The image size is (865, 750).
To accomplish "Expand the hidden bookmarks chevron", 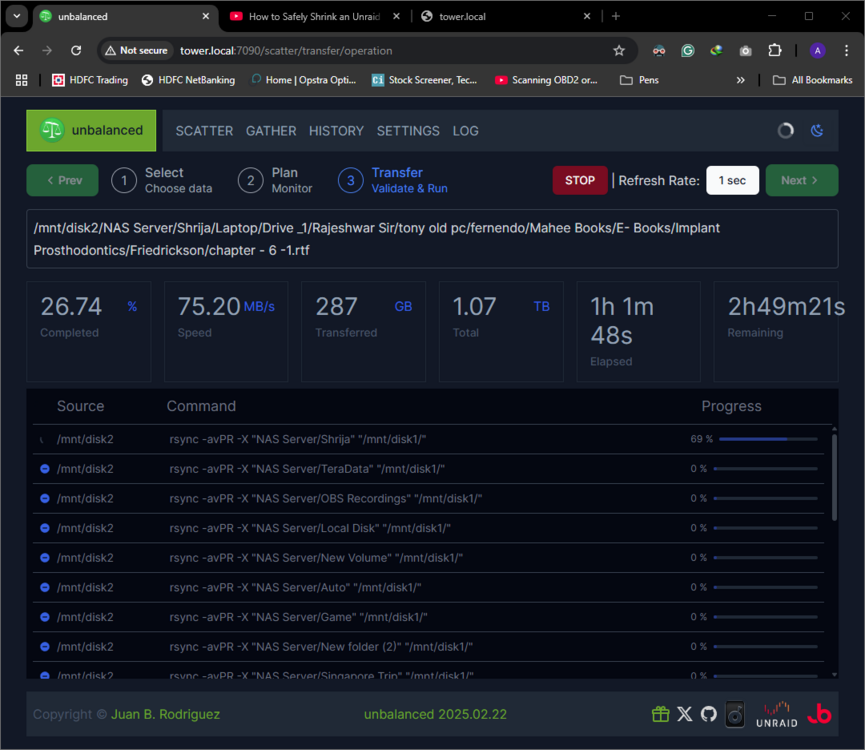I will [740, 81].
